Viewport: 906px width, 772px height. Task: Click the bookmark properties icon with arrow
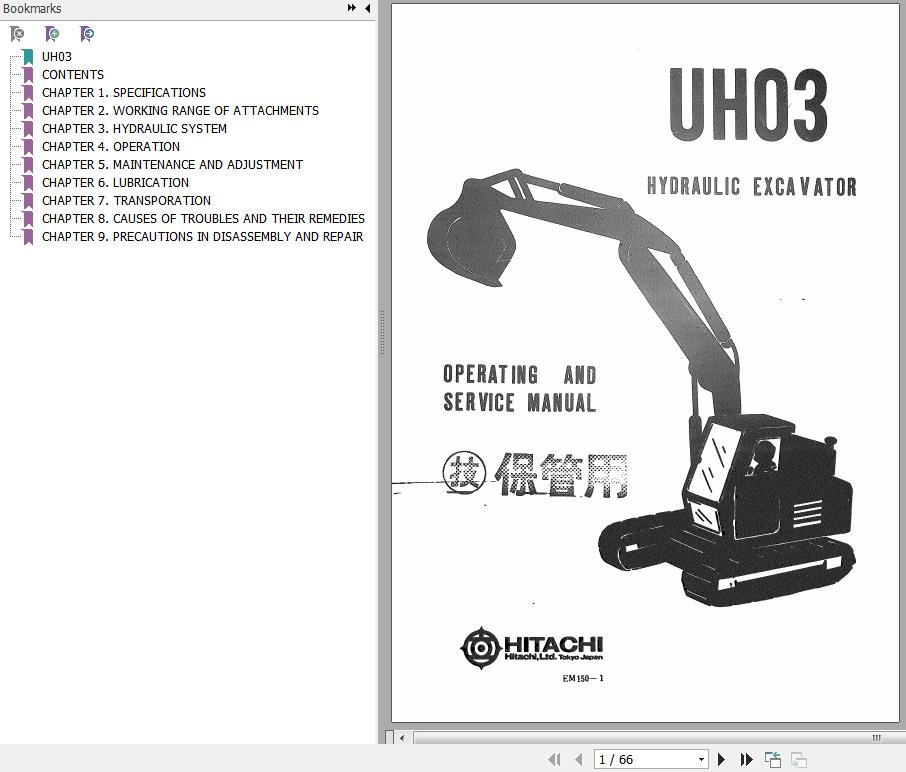(87, 34)
